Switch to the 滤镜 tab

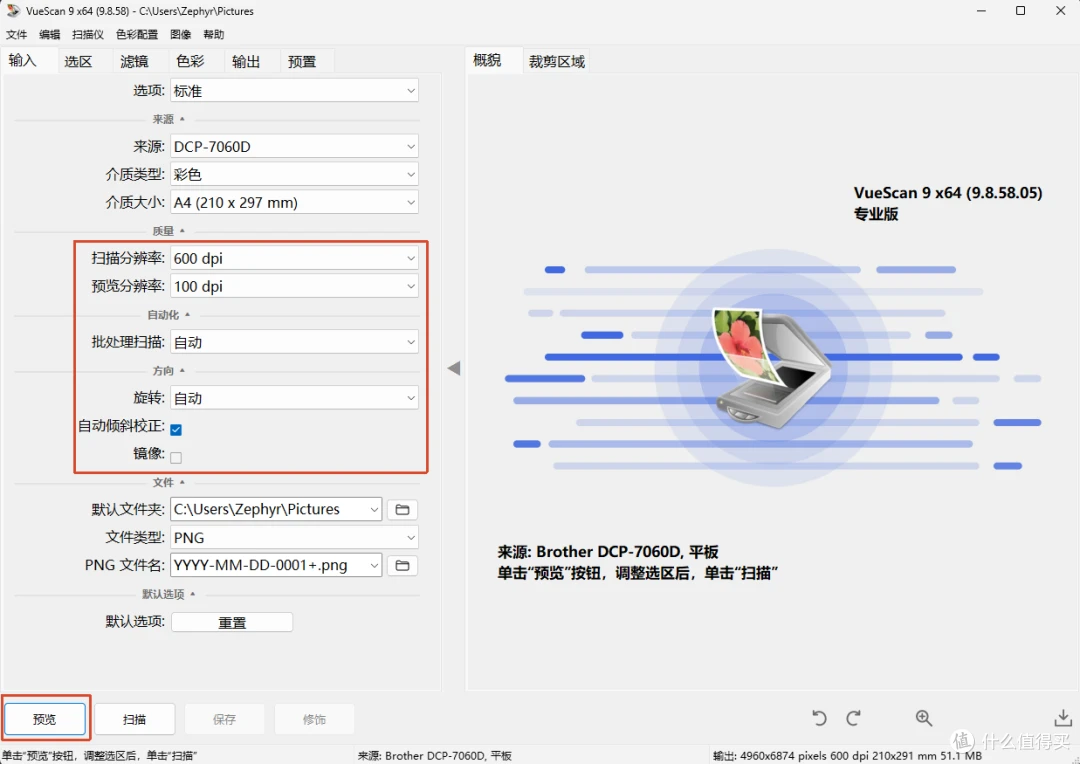pyautogui.click(x=134, y=61)
